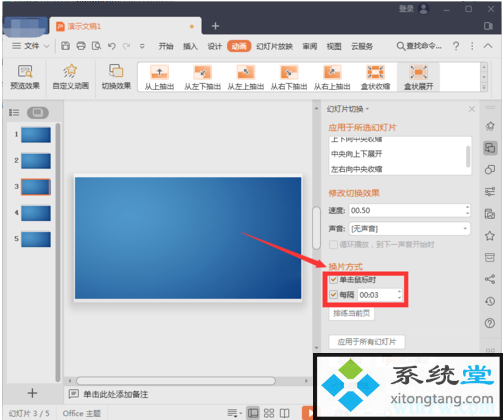Screen dimensions: 503x420
Task: Click the print icon in toolbar
Action: coord(81,46)
